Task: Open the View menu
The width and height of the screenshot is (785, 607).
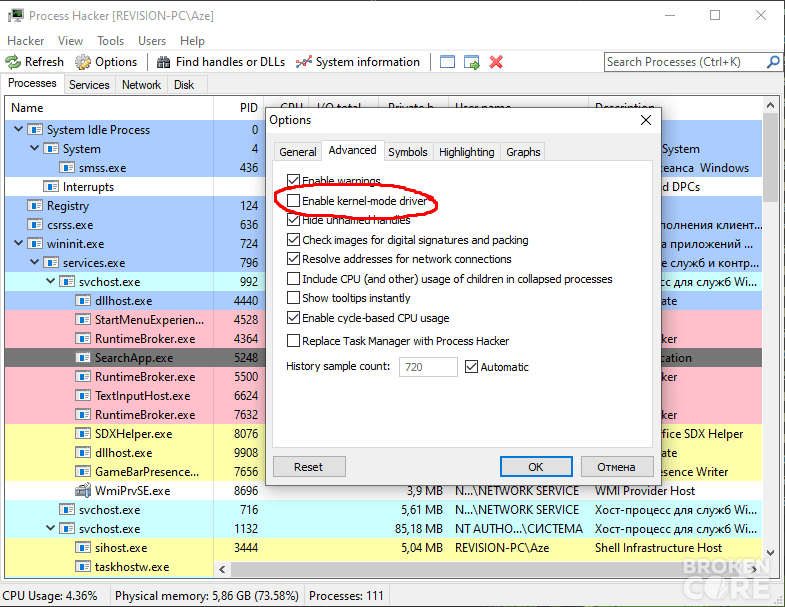Action: (x=70, y=41)
